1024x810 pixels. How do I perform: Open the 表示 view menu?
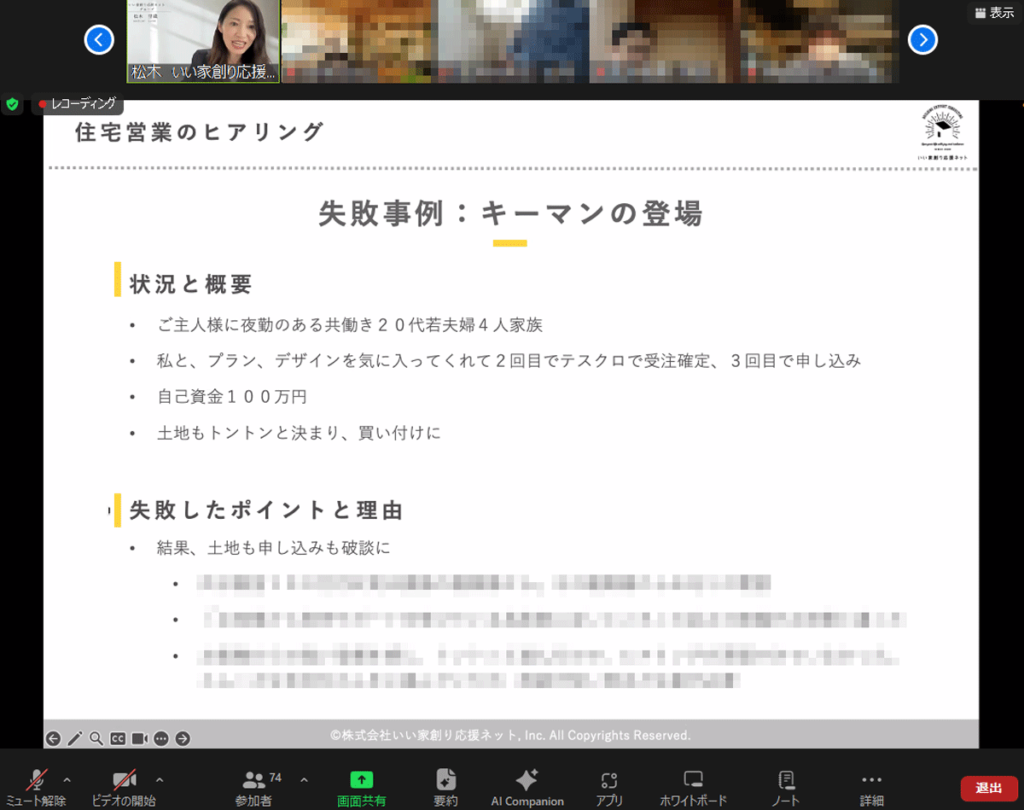click(993, 13)
